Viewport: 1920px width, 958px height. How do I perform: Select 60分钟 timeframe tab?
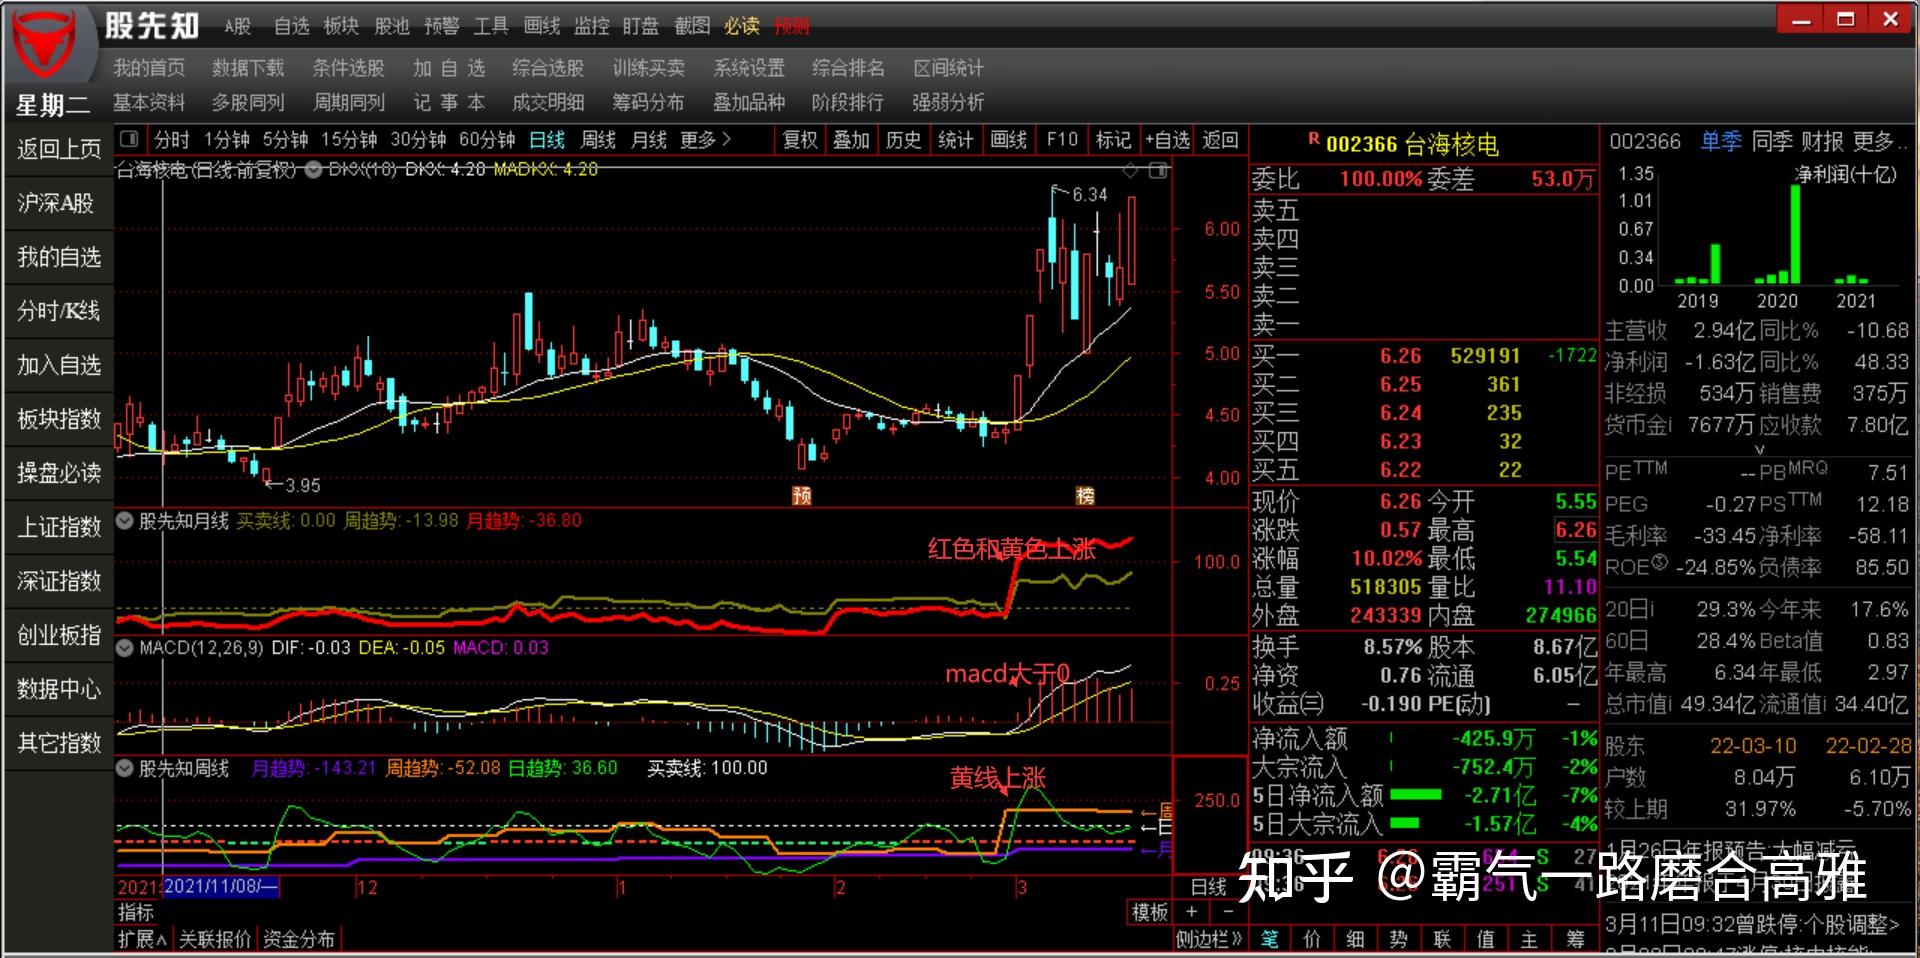tap(487, 140)
